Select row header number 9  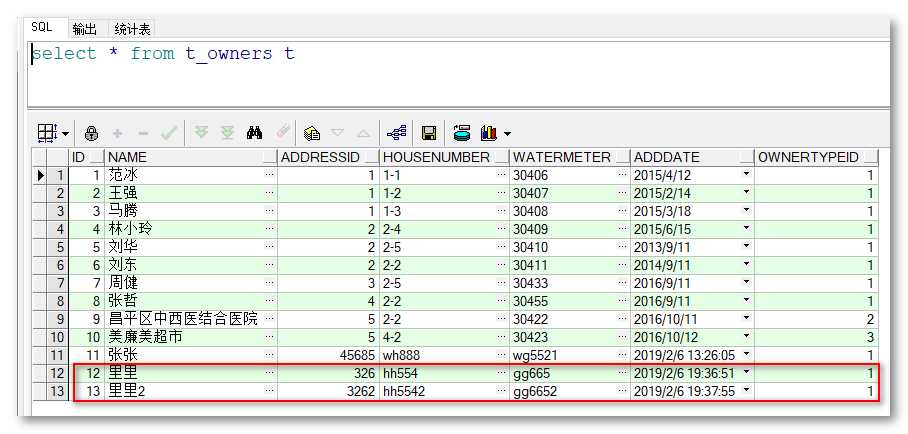coord(57,319)
